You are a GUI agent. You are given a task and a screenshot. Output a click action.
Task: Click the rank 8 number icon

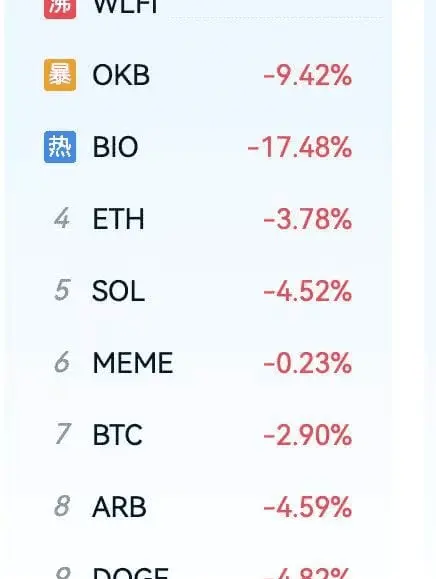62,506
